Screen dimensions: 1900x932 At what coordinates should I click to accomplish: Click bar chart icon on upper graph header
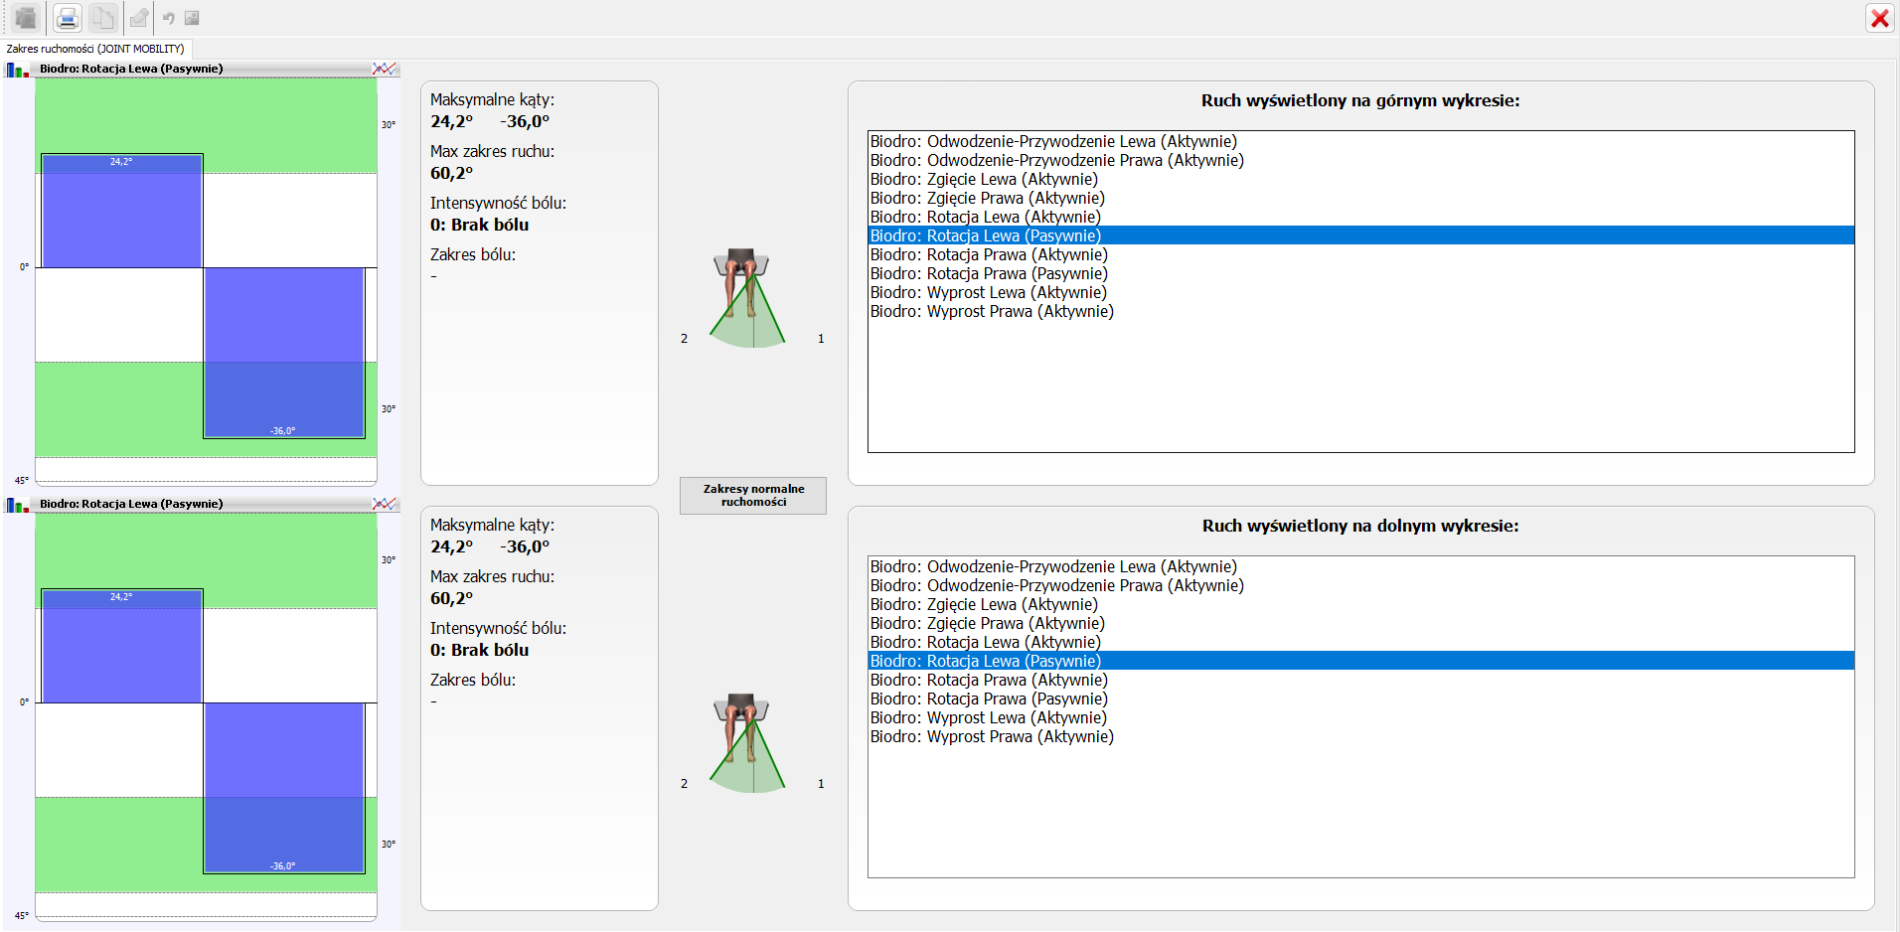click(x=17, y=69)
